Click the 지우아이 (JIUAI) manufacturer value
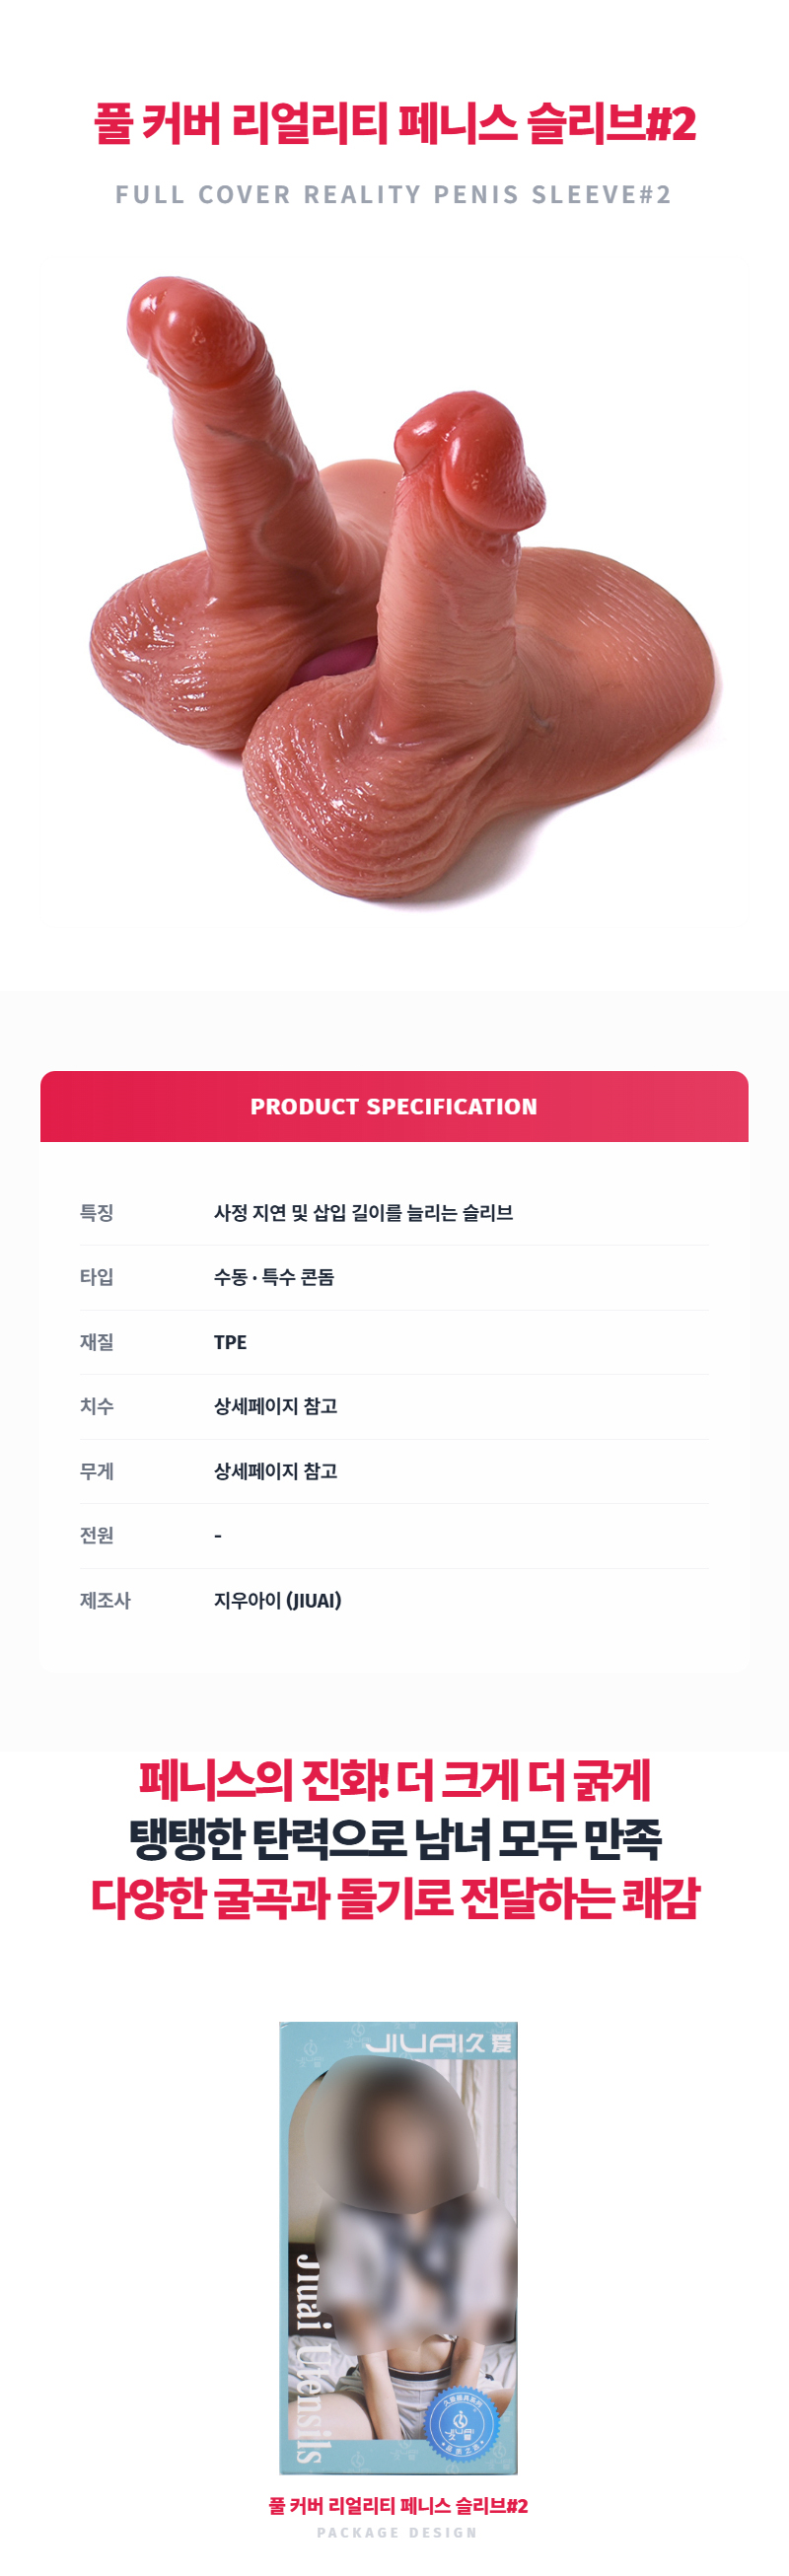Viewport: 789px width, 2576px height. coord(277,1600)
